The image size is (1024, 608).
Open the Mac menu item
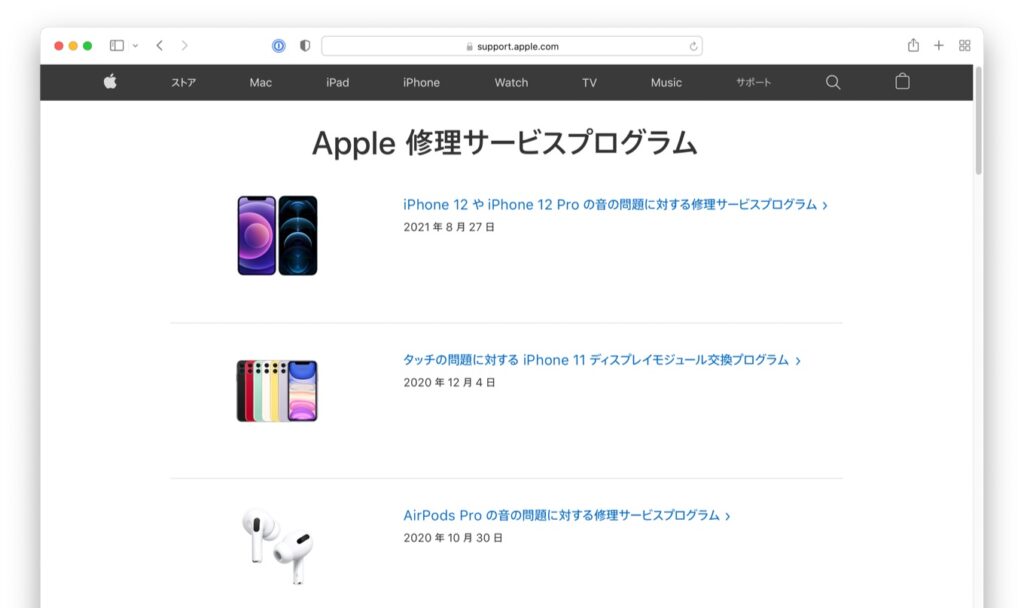[261, 83]
